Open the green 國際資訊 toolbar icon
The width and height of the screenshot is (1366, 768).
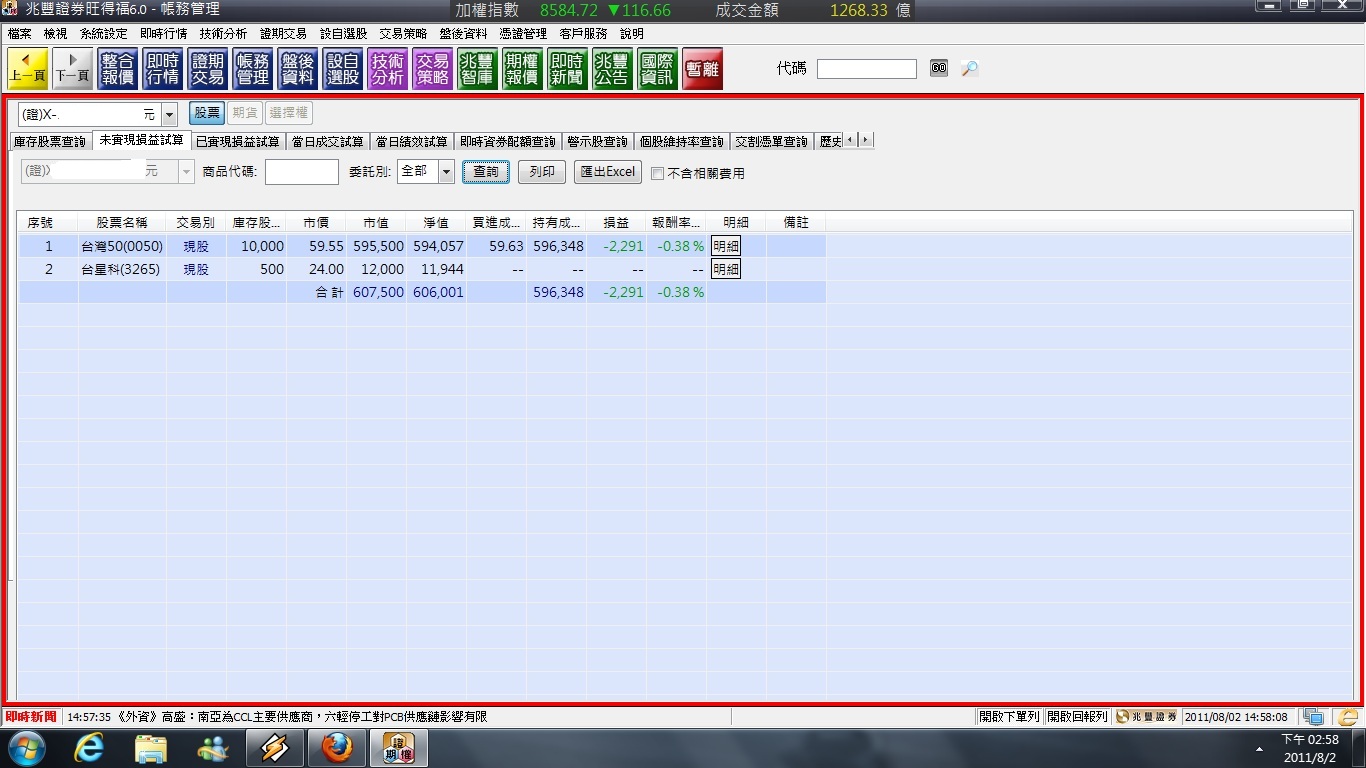coord(657,69)
